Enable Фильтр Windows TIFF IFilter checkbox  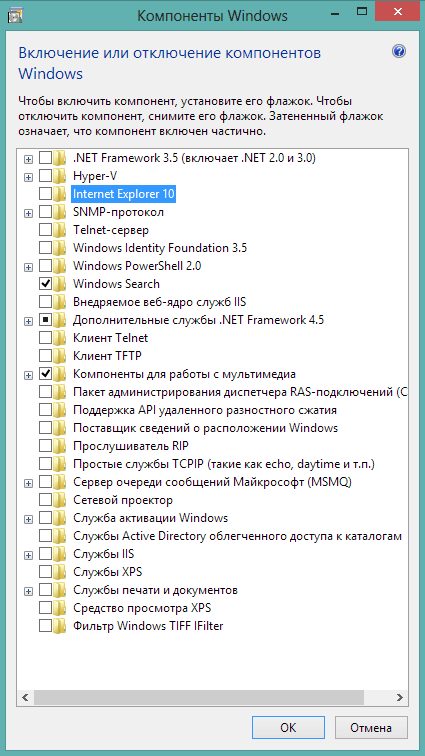45,626
